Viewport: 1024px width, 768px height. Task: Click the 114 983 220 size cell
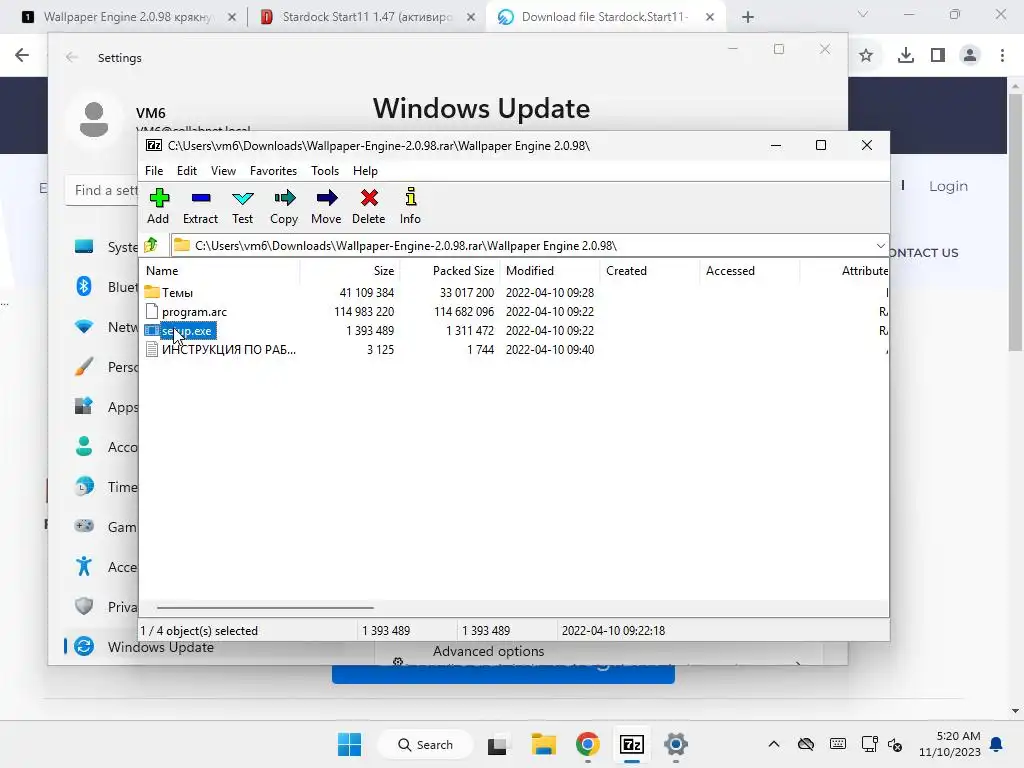(364, 312)
